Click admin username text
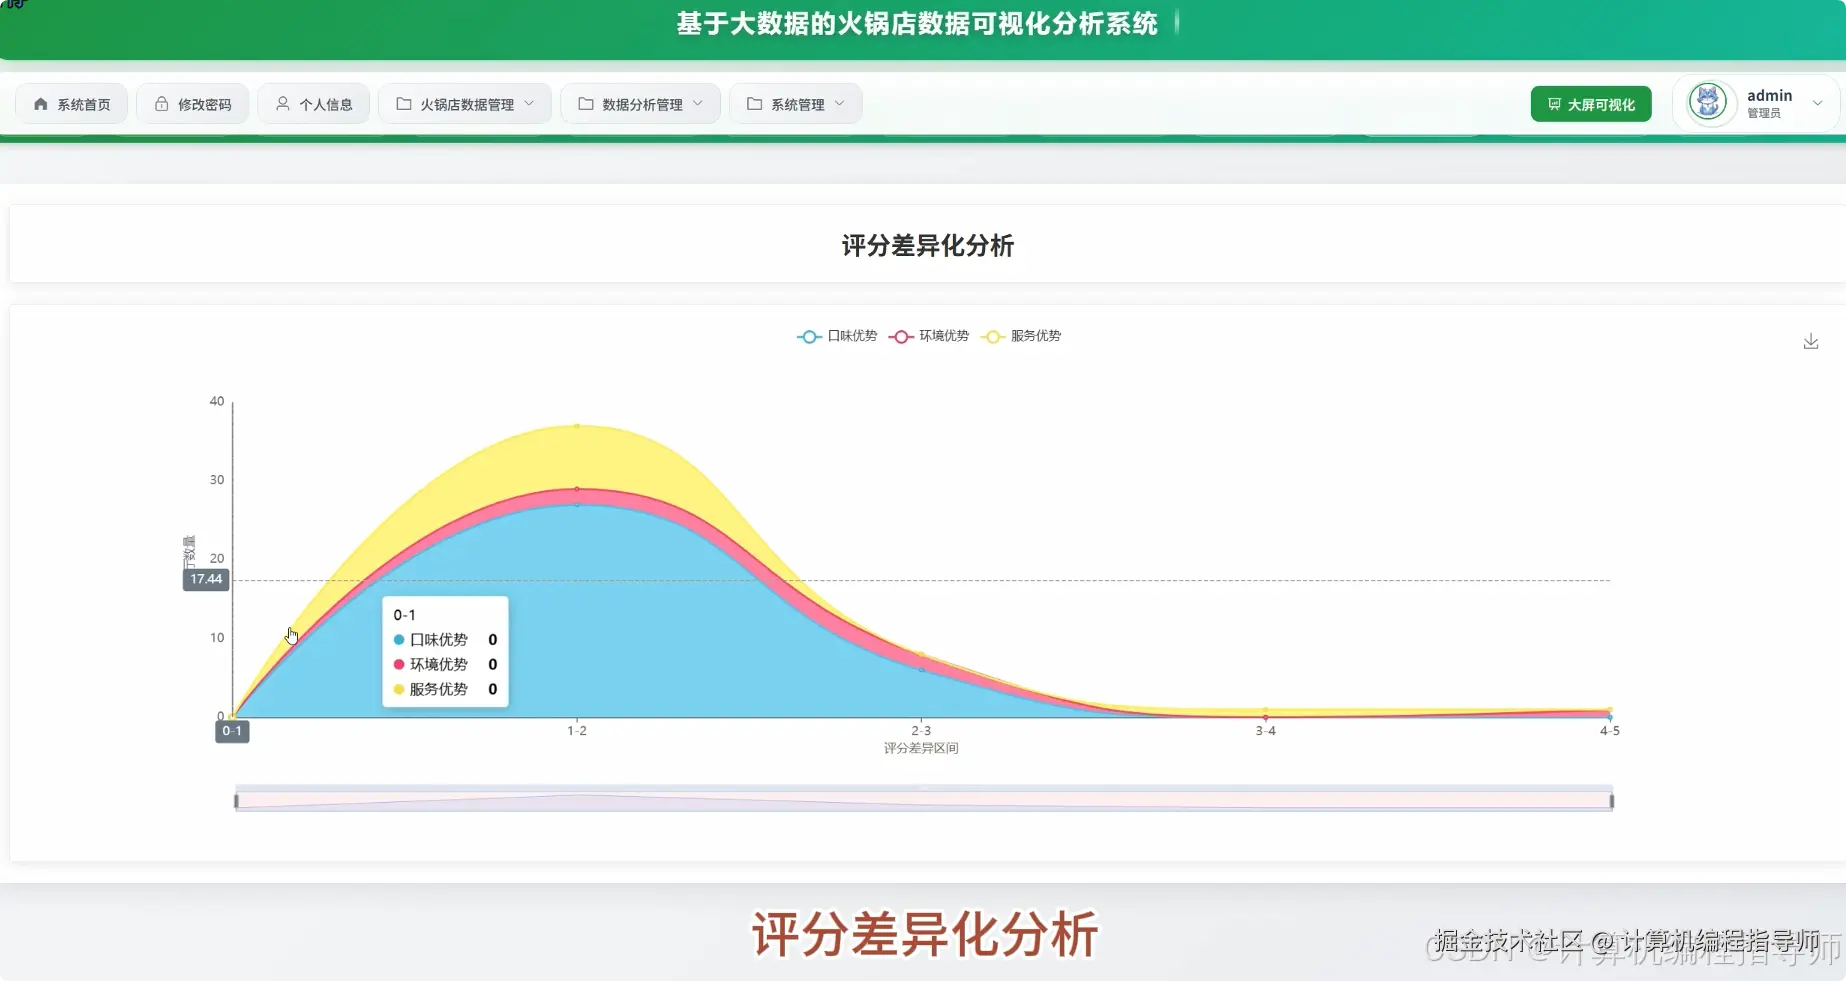 (x=1769, y=96)
